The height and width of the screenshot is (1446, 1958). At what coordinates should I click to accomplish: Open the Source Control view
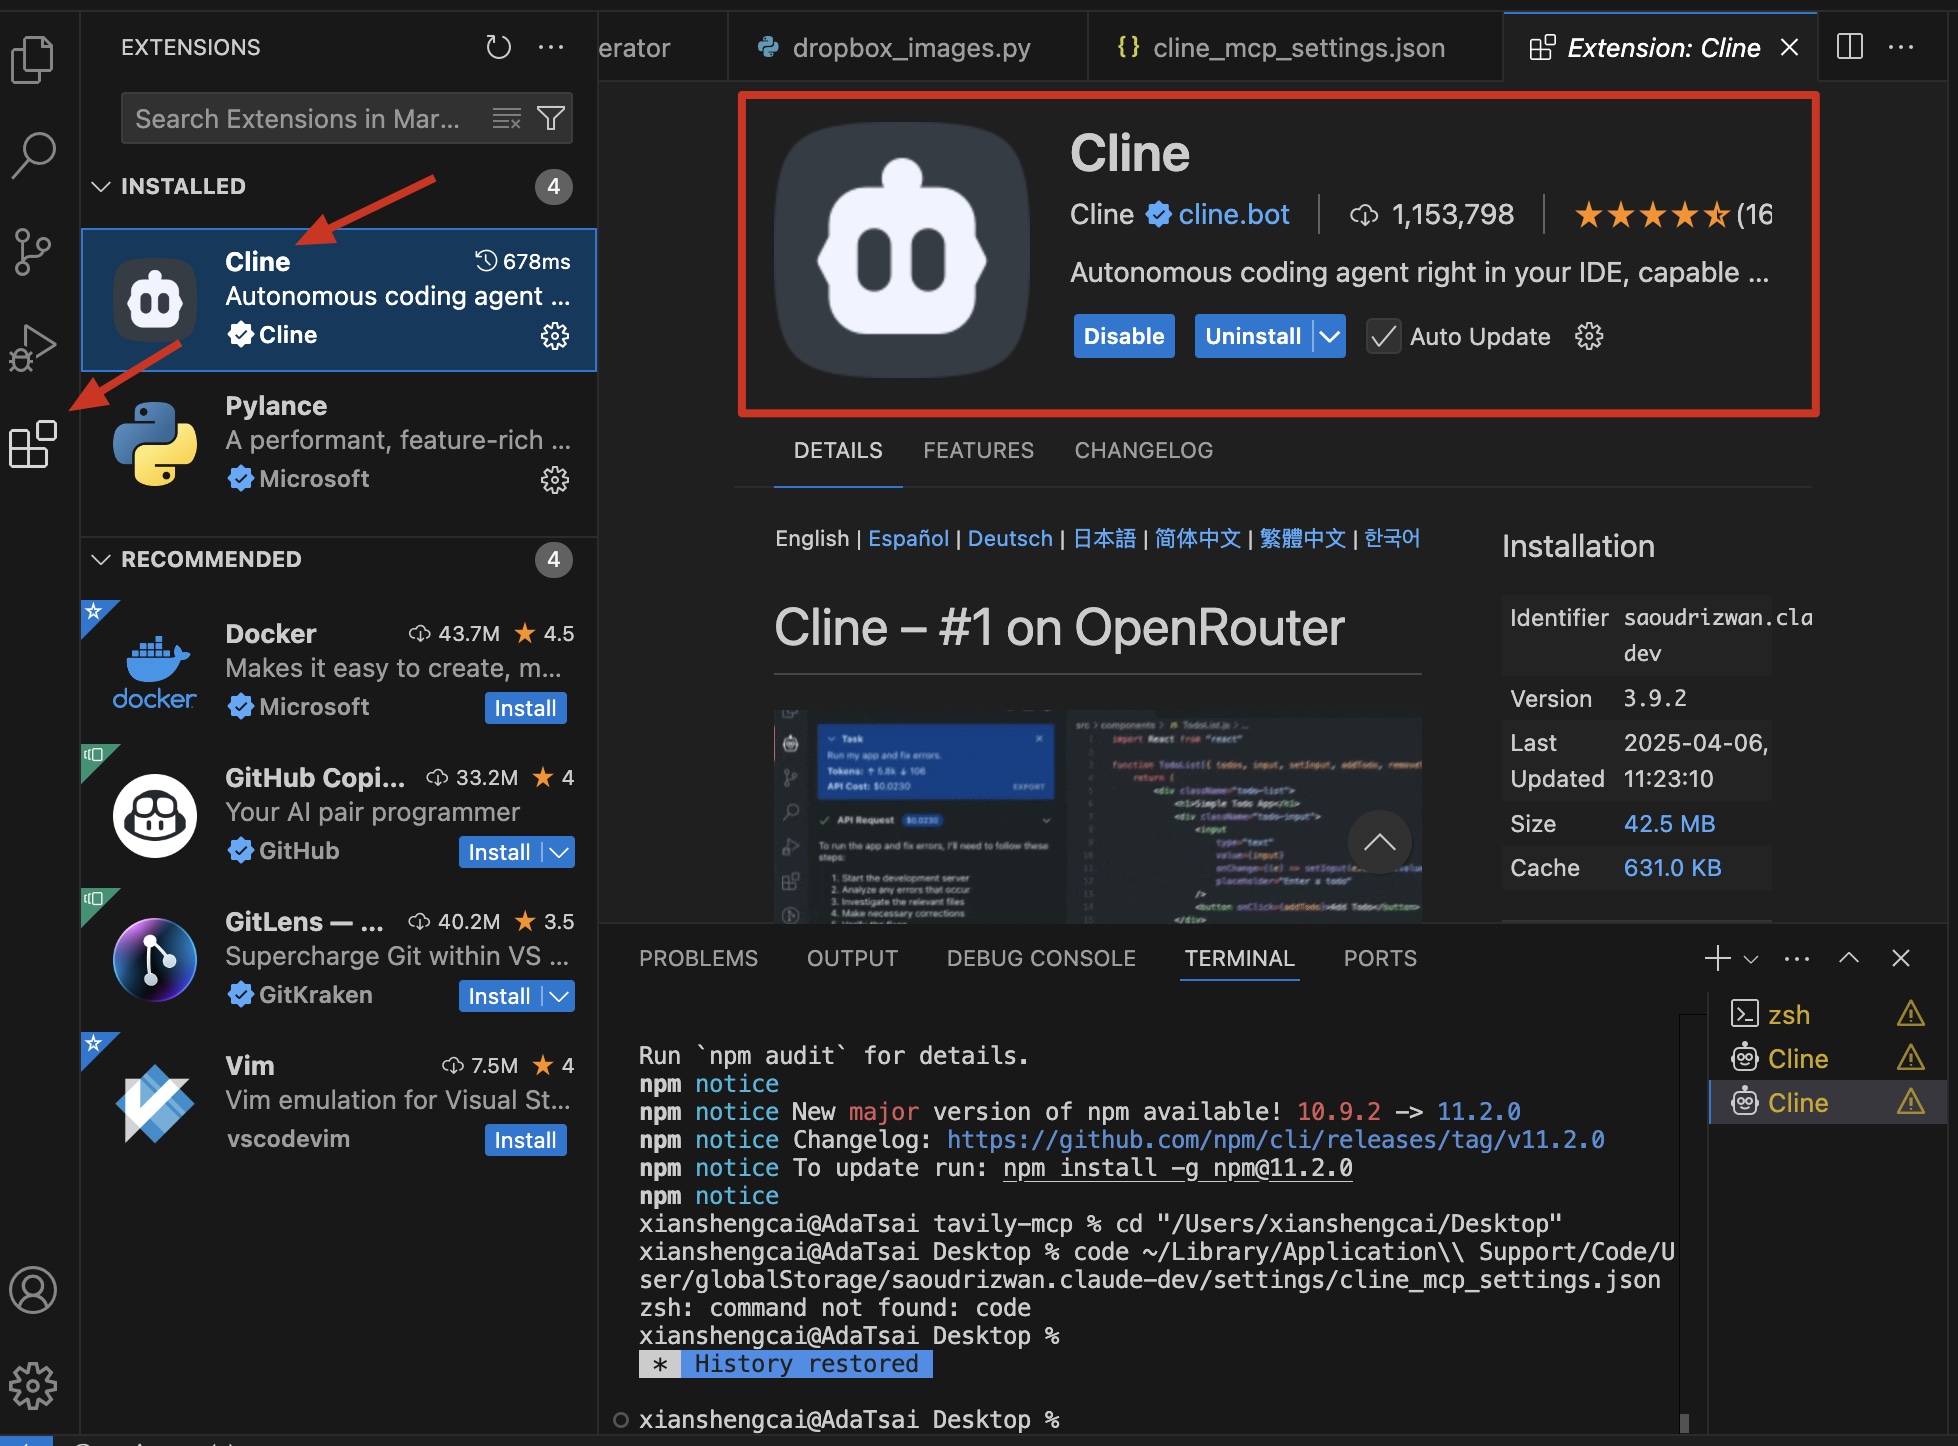[x=32, y=251]
